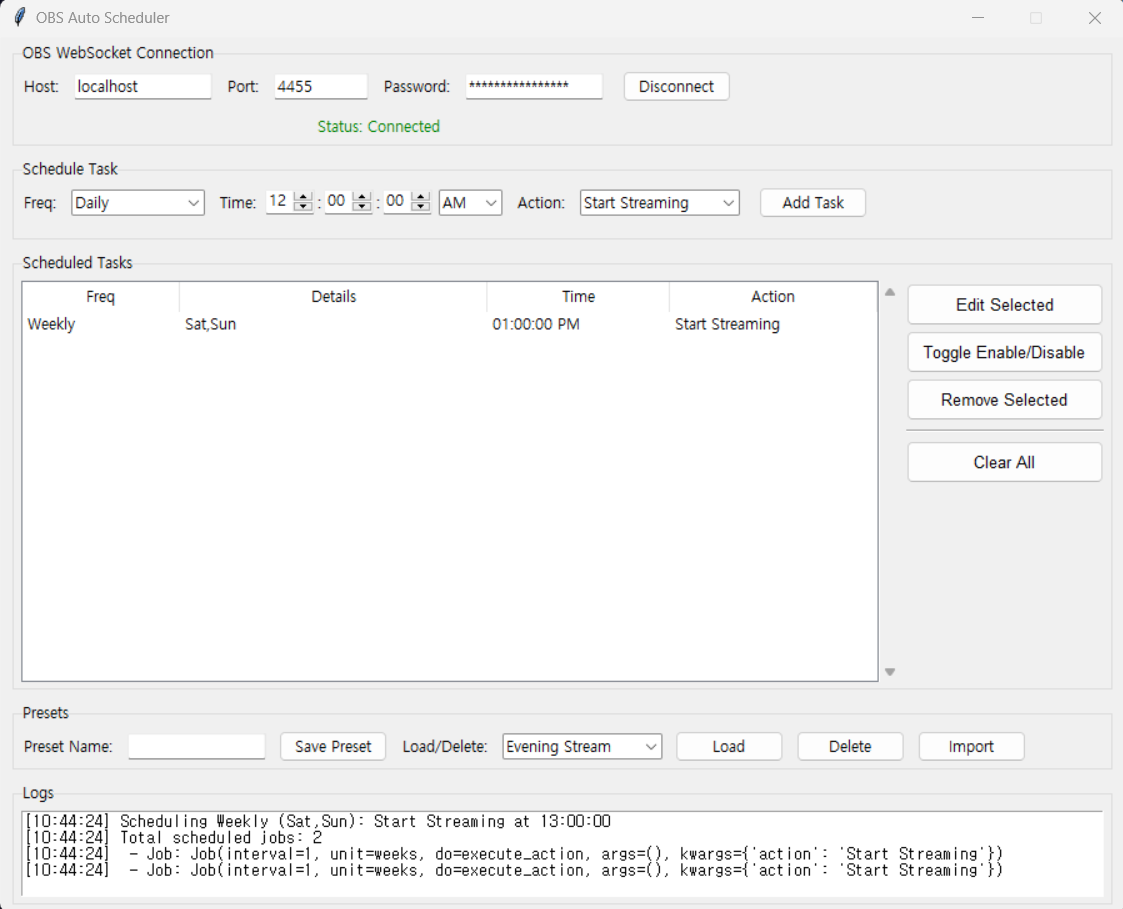Screen dimensions: 1123x909
Task: Click the scrollbar up arrow in task list
Action: click(889, 291)
